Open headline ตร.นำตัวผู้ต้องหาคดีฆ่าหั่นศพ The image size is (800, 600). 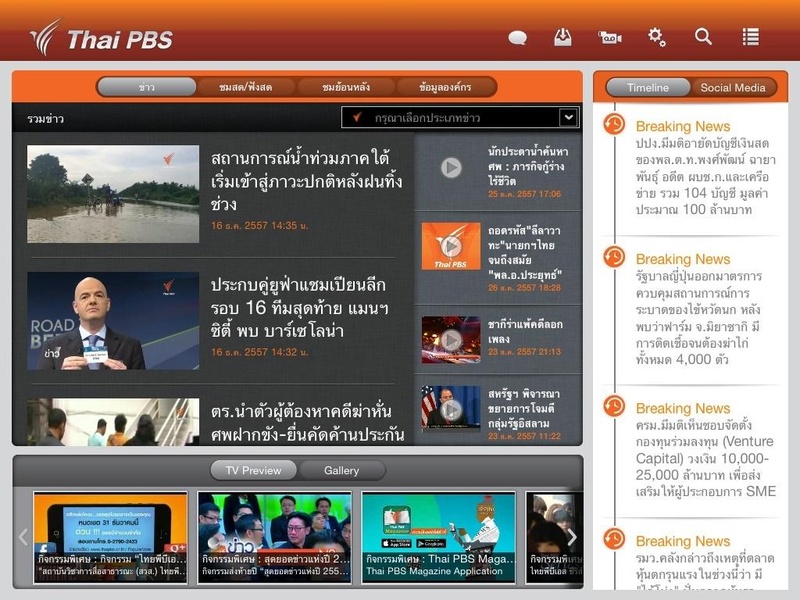(x=308, y=423)
